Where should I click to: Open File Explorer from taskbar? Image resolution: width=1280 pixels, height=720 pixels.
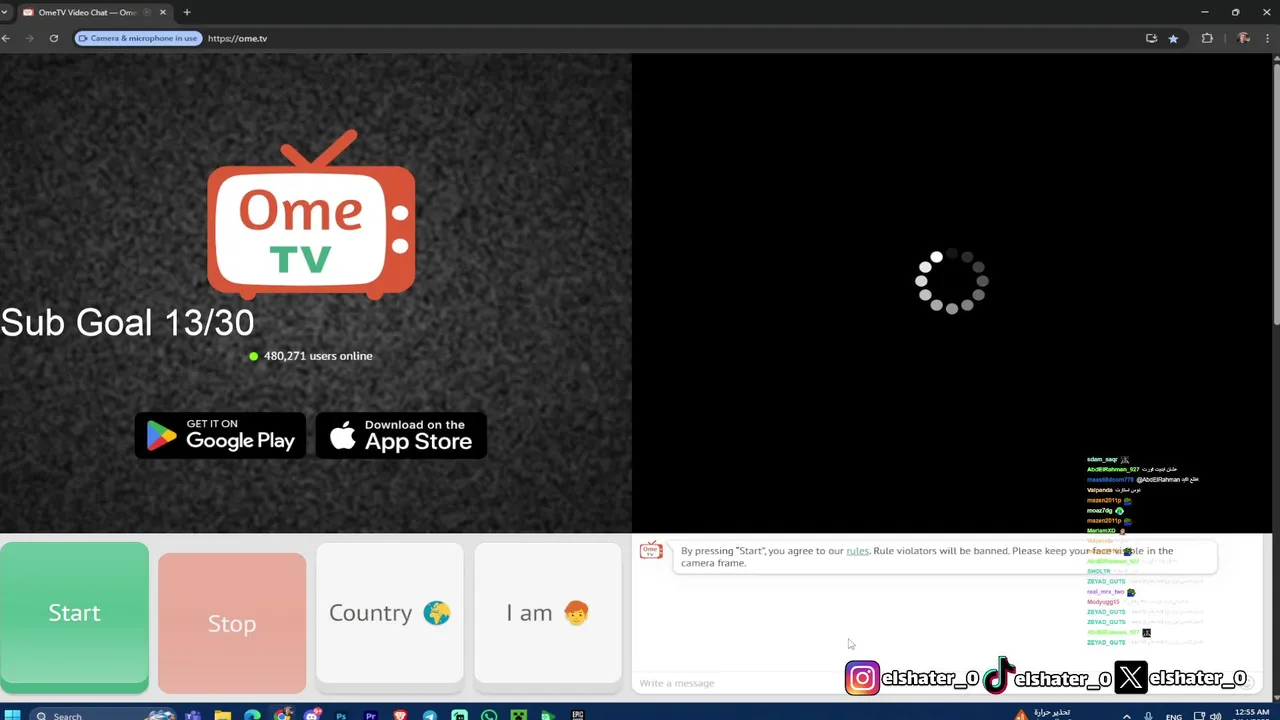(x=222, y=715)
